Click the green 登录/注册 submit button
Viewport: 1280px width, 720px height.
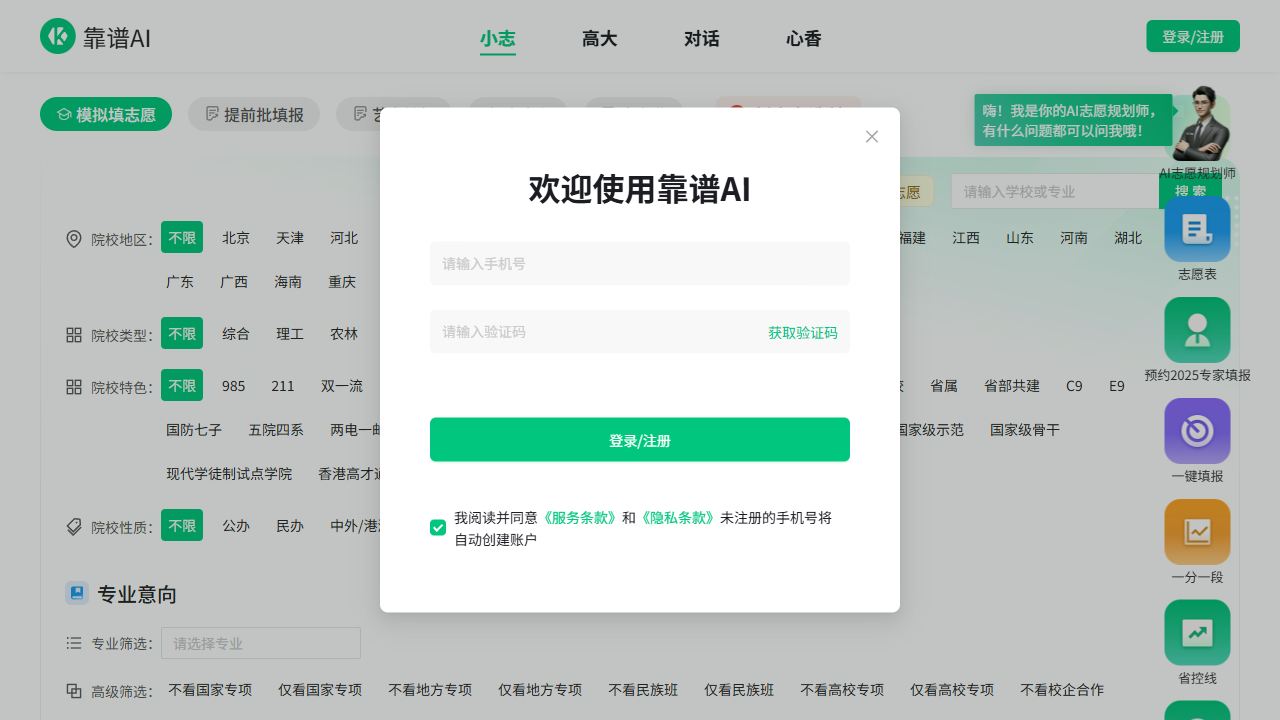pyautogui.click(x=640, y=440)
